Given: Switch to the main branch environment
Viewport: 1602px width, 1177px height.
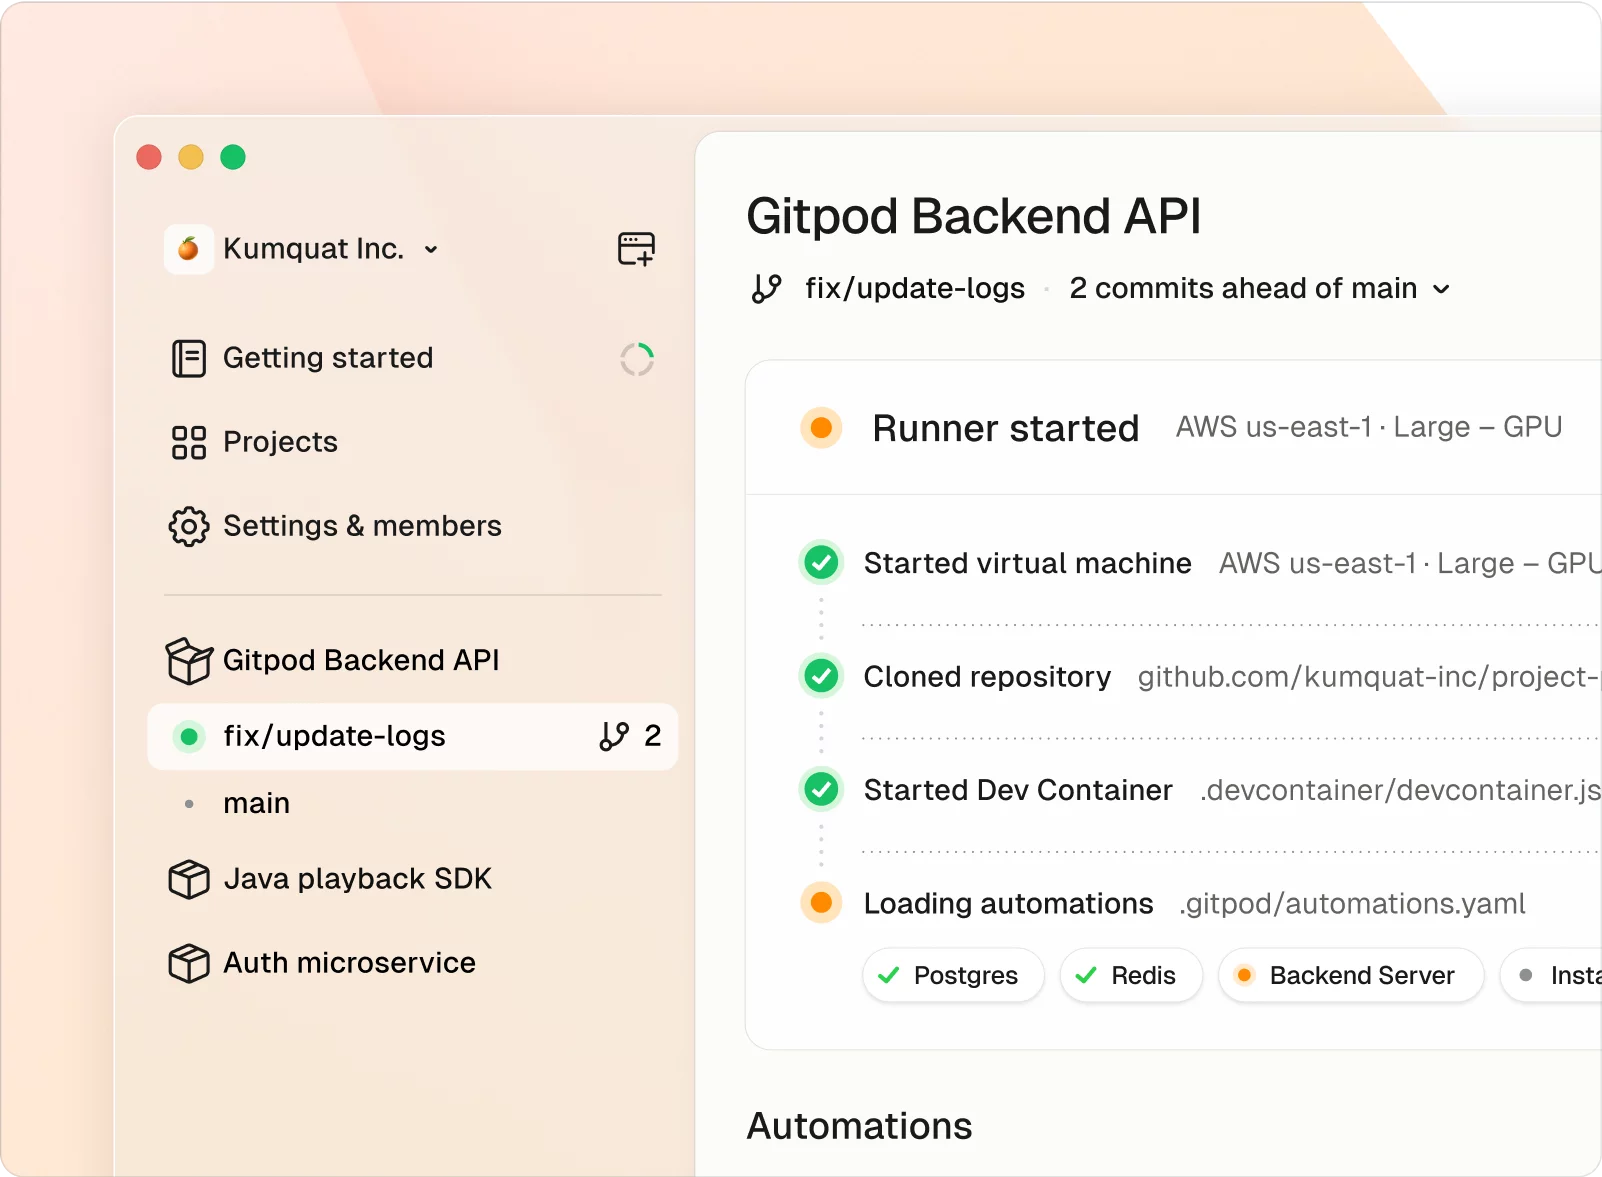Looking at the screenshot, I should tap(256, 803).
